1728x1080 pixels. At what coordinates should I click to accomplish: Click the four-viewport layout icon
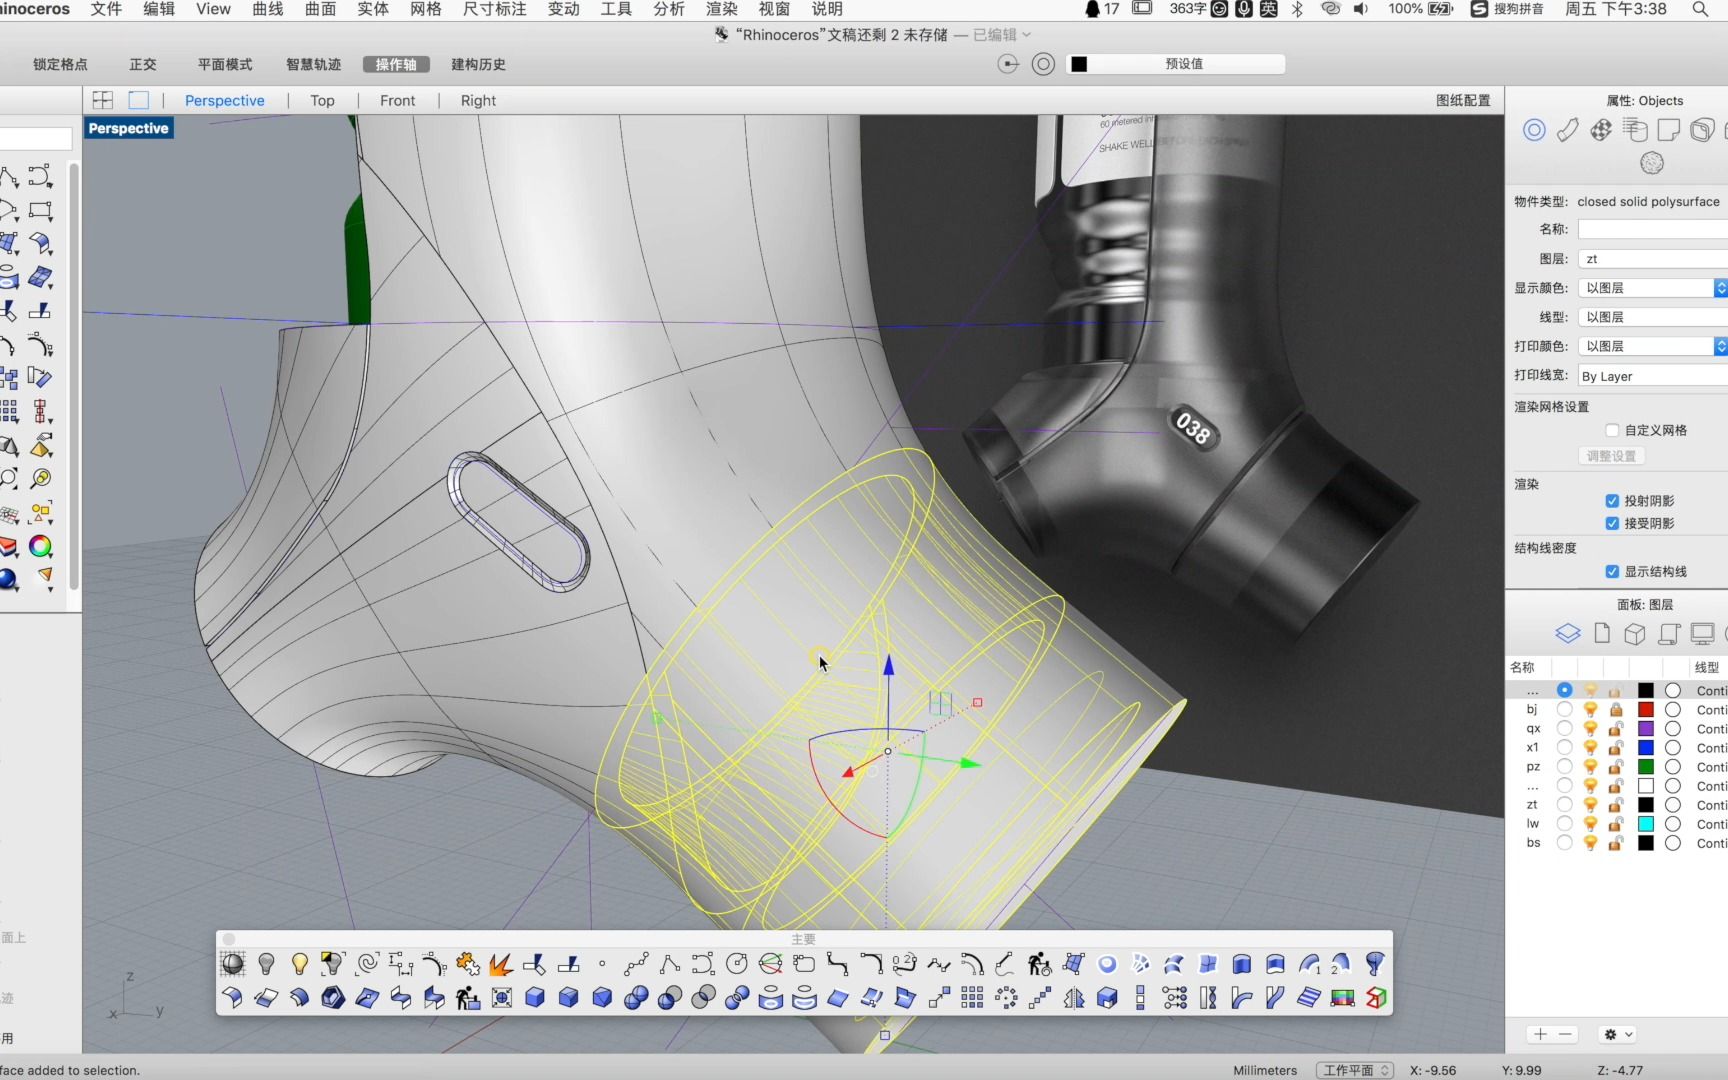pyautogui.click(x=103, y=100)
